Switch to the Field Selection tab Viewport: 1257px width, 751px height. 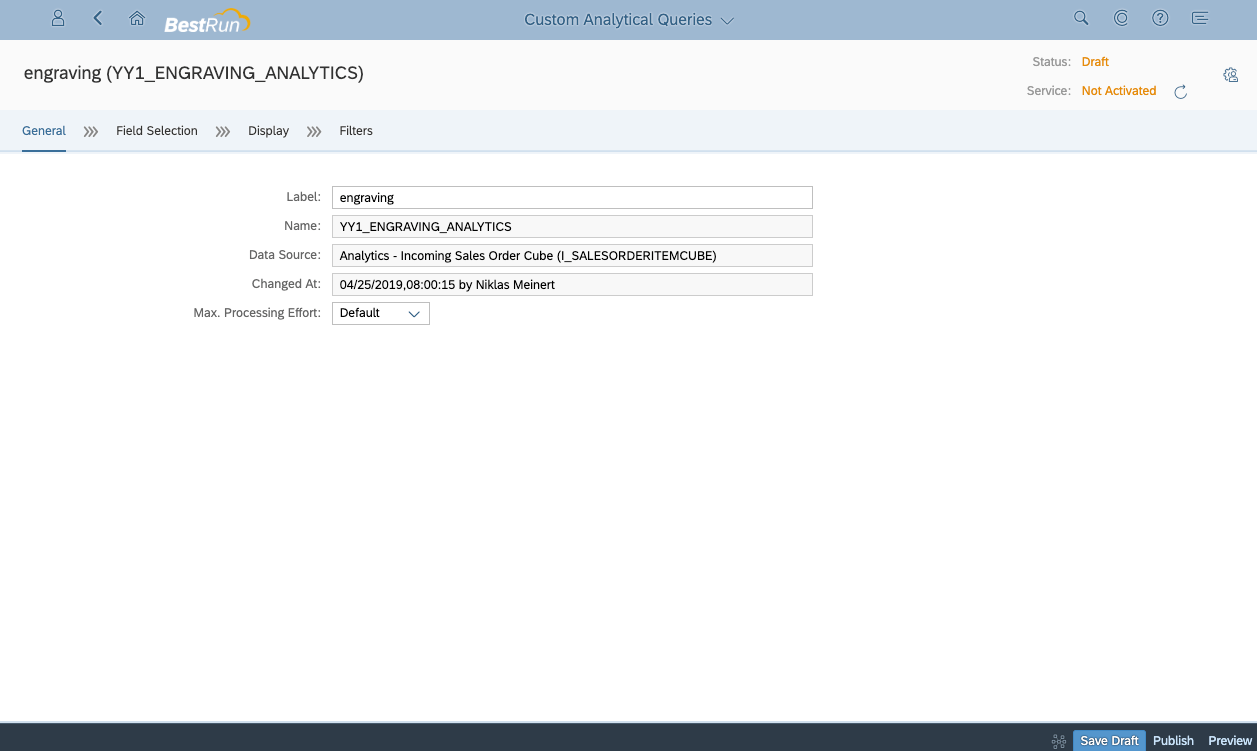point(156,131)
